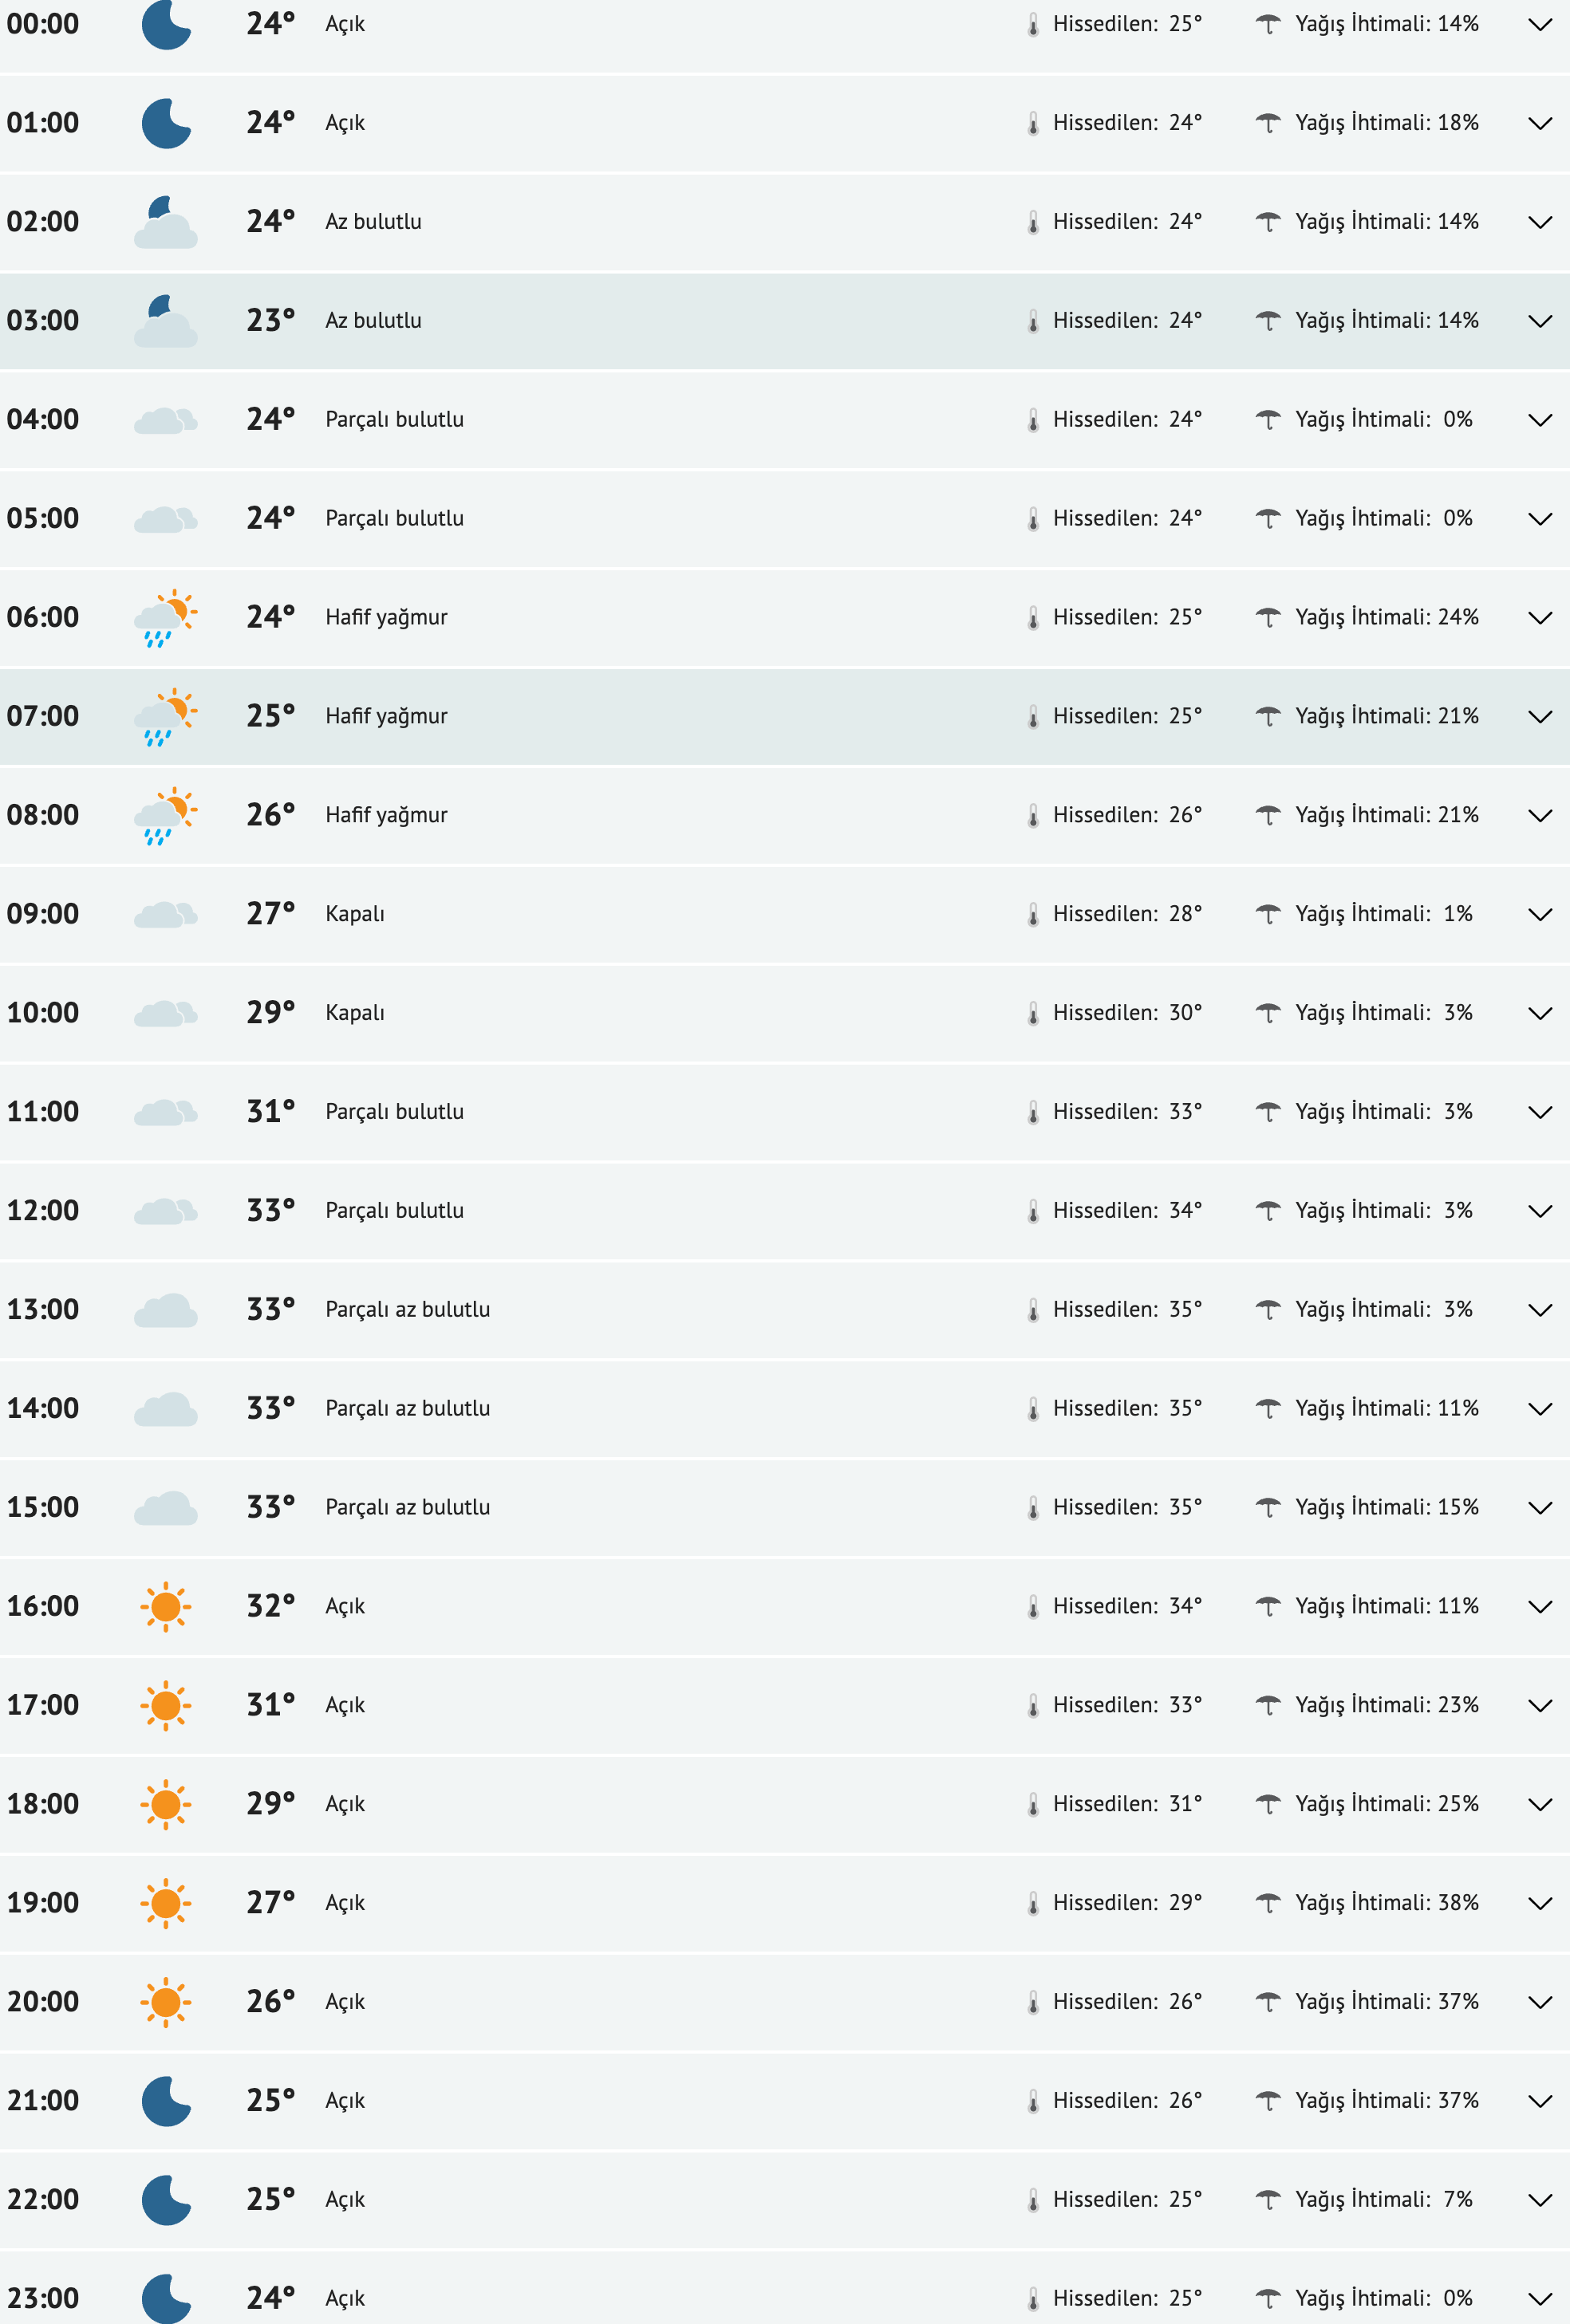The height and width of the screenshot is (2324, 1570).
Task: Click the overcast cloud icon at 09:00
Action: tap(166, 913)
